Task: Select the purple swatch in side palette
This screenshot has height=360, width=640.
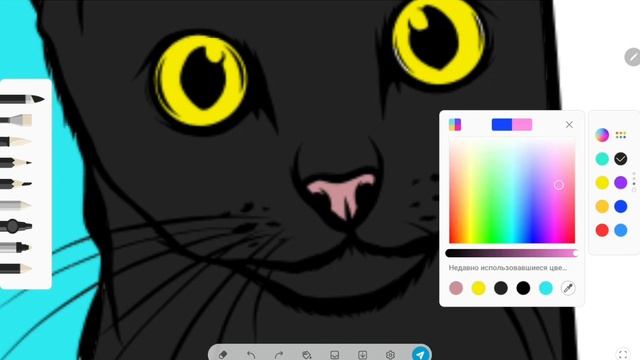Action: (x=621, y=182)
